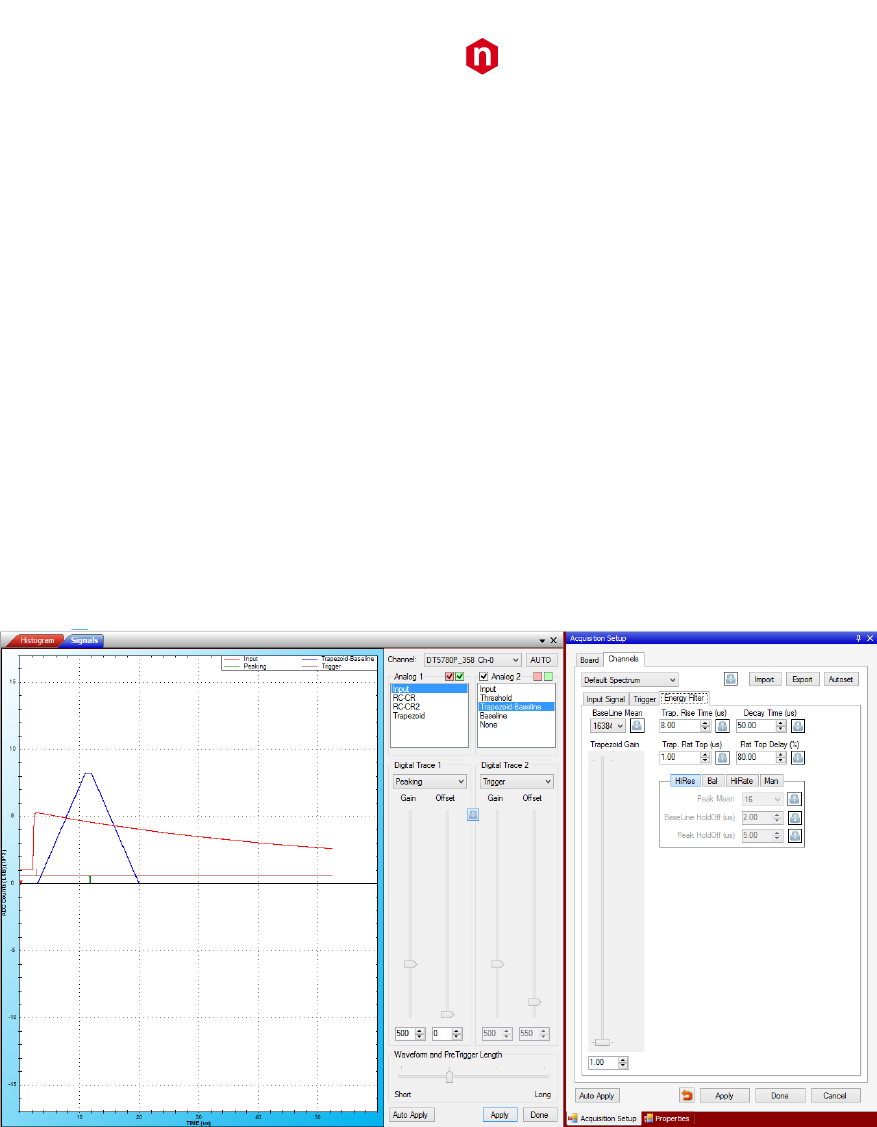Click the lock icon for Trap. Rise Time
The width and height of the screenshot is (877, 1127).
[x=722, y=726]
